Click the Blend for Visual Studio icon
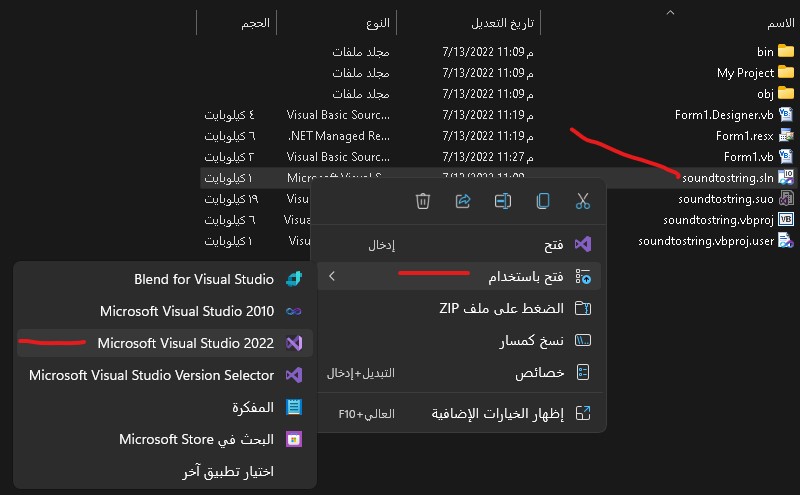The width and height of the screenshot is (800, 495). (294, 279)
